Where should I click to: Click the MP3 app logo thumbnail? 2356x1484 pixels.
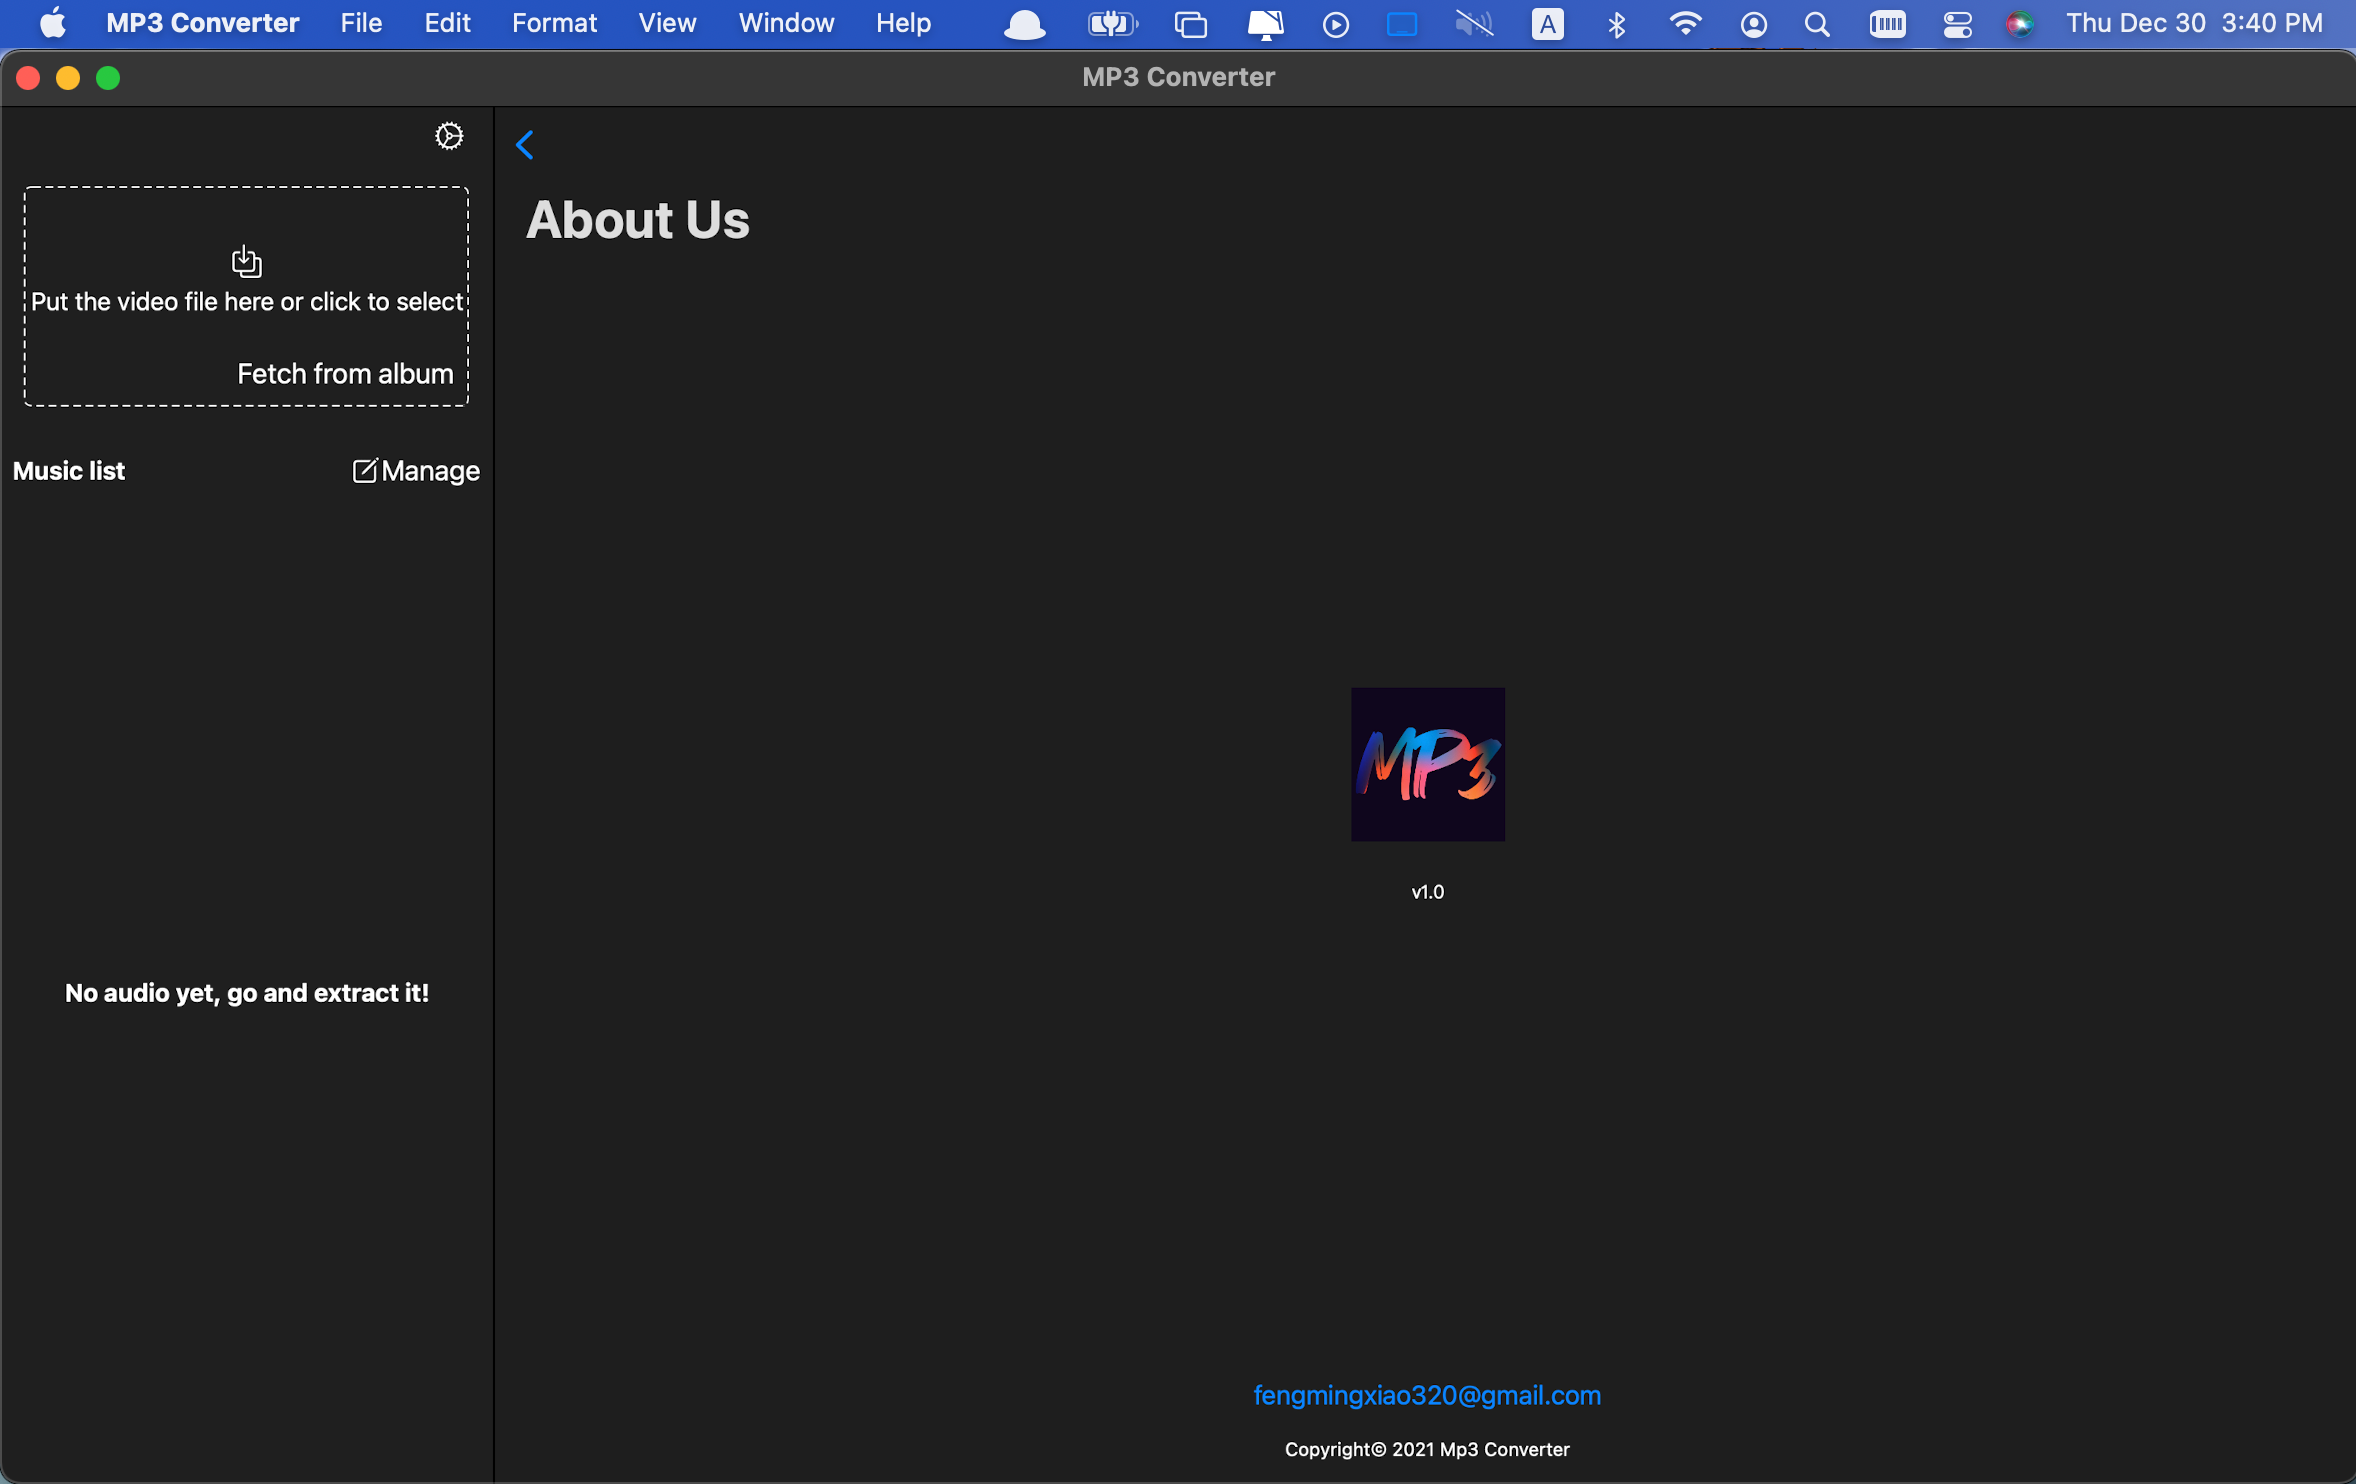pyautogui.click(x=1427, y=764)
